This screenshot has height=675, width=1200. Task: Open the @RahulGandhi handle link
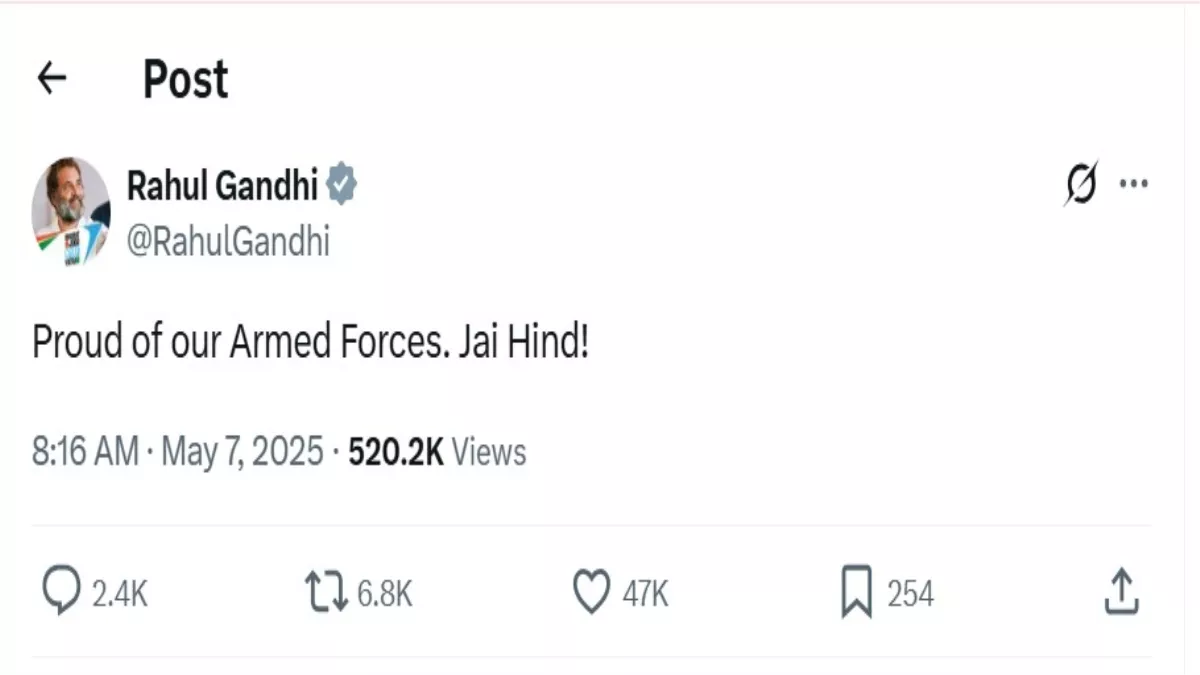[x=228, y=241]
